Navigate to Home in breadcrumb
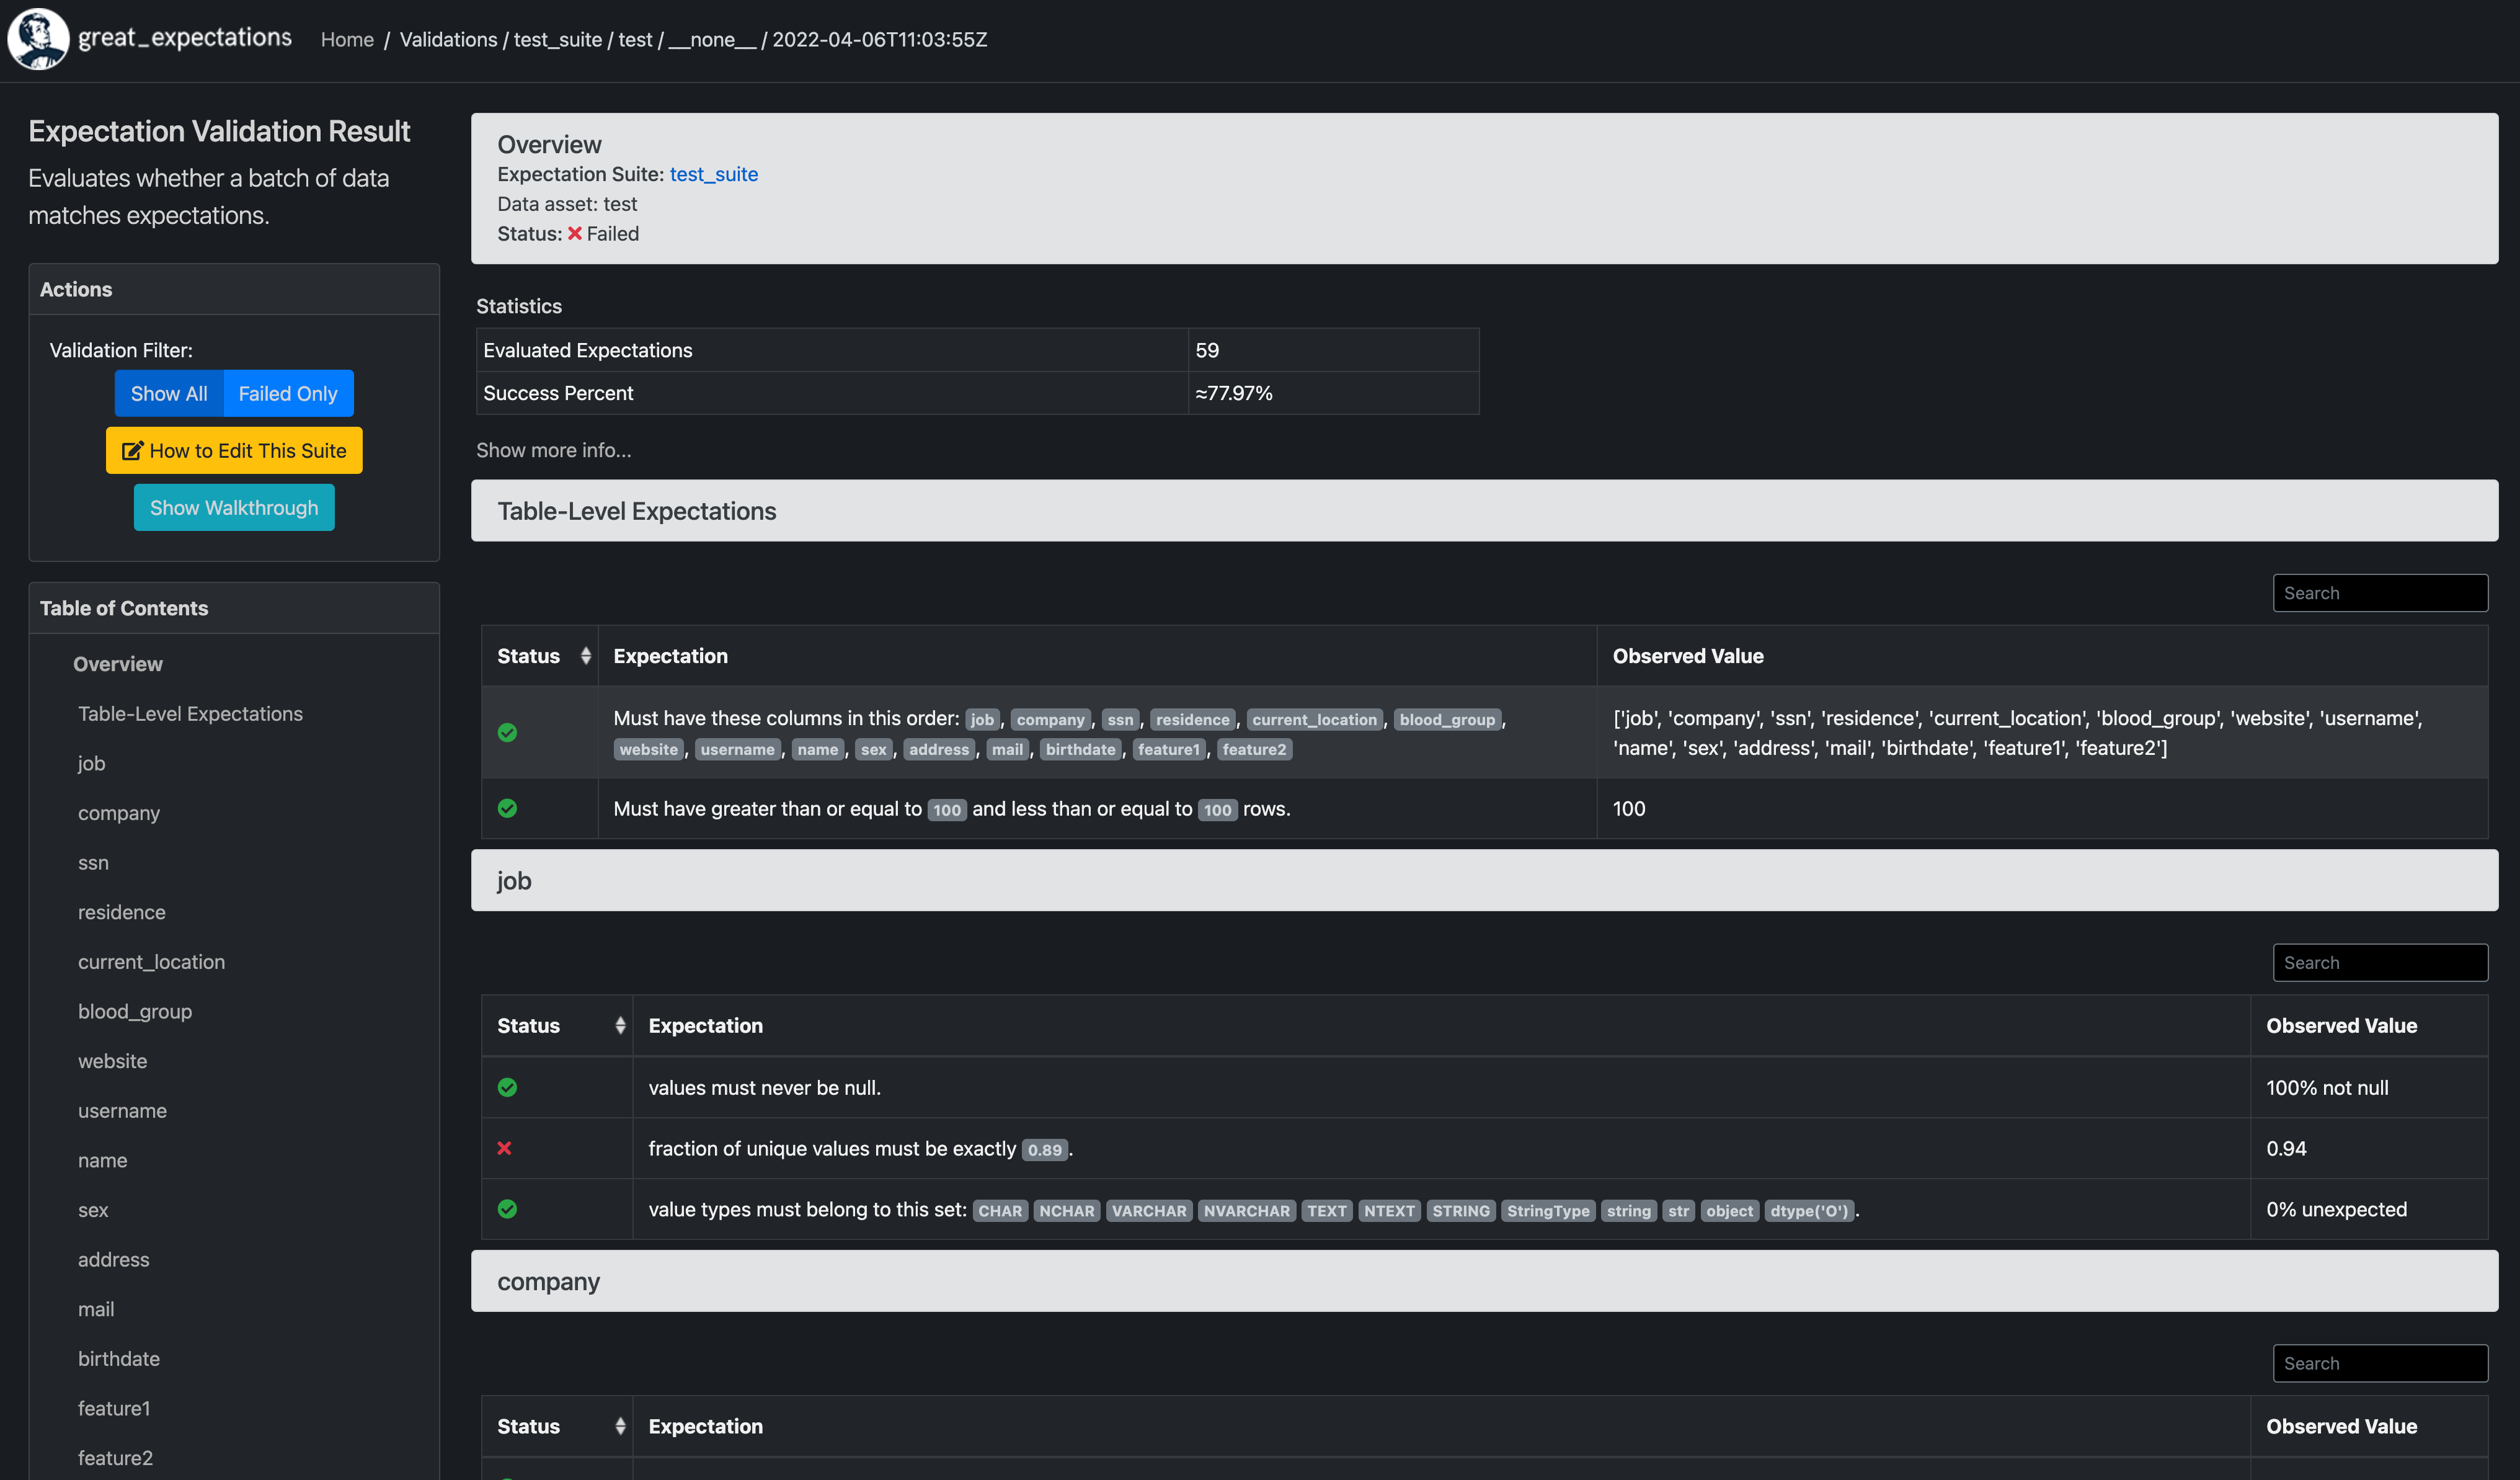 click(x=347, y=39)
